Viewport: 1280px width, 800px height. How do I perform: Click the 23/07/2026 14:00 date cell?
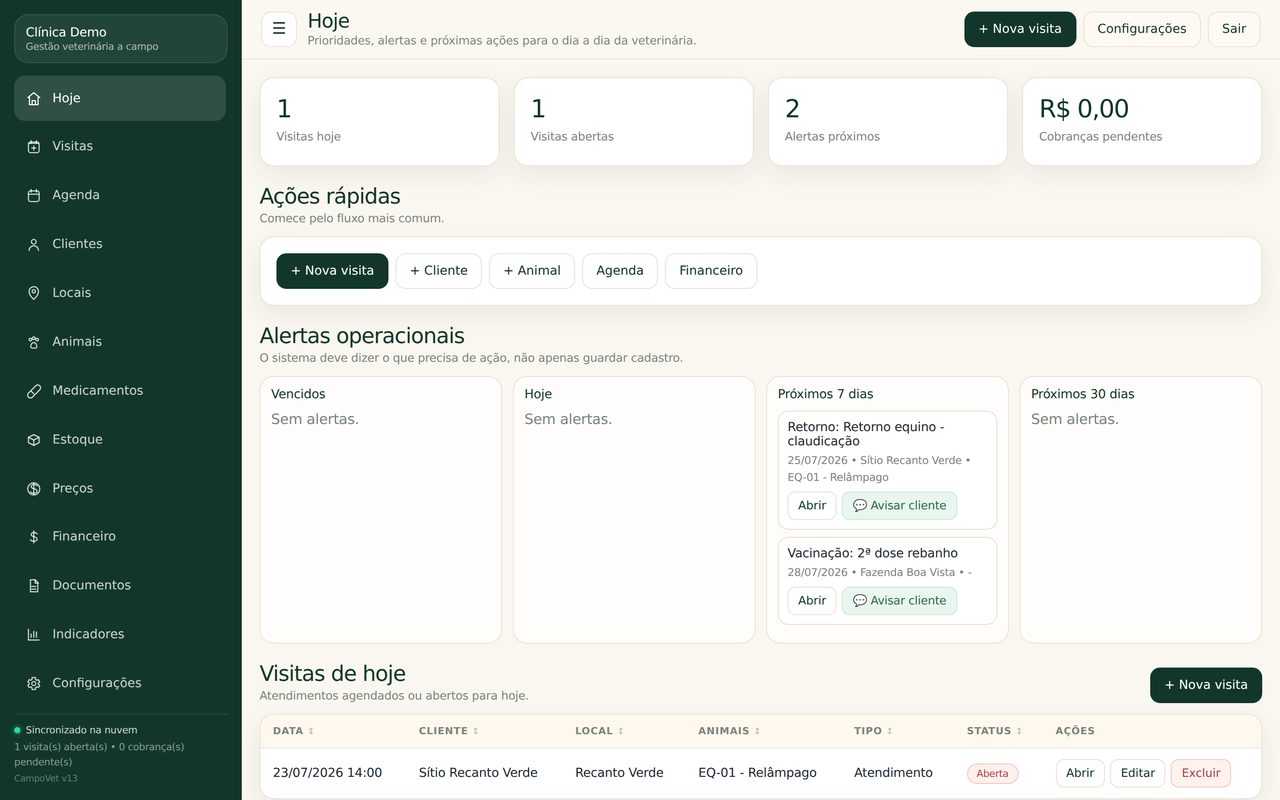[x=327, y=773]
